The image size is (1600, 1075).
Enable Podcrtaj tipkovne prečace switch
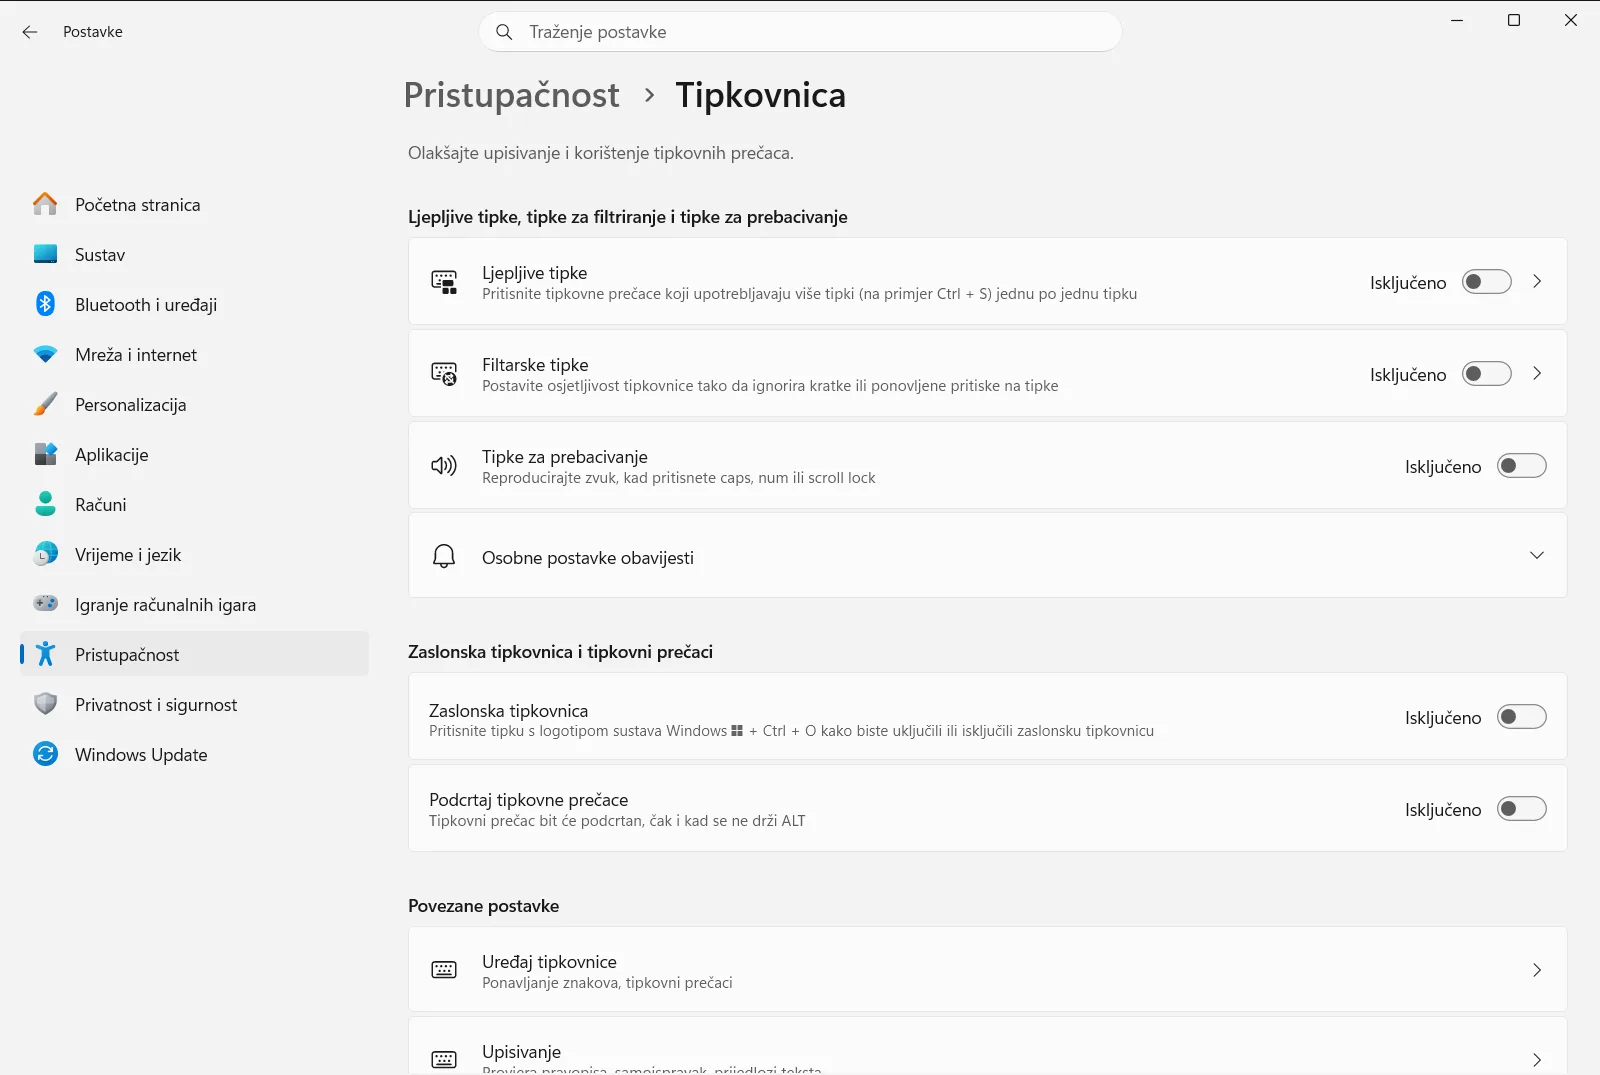point(1522,809)
